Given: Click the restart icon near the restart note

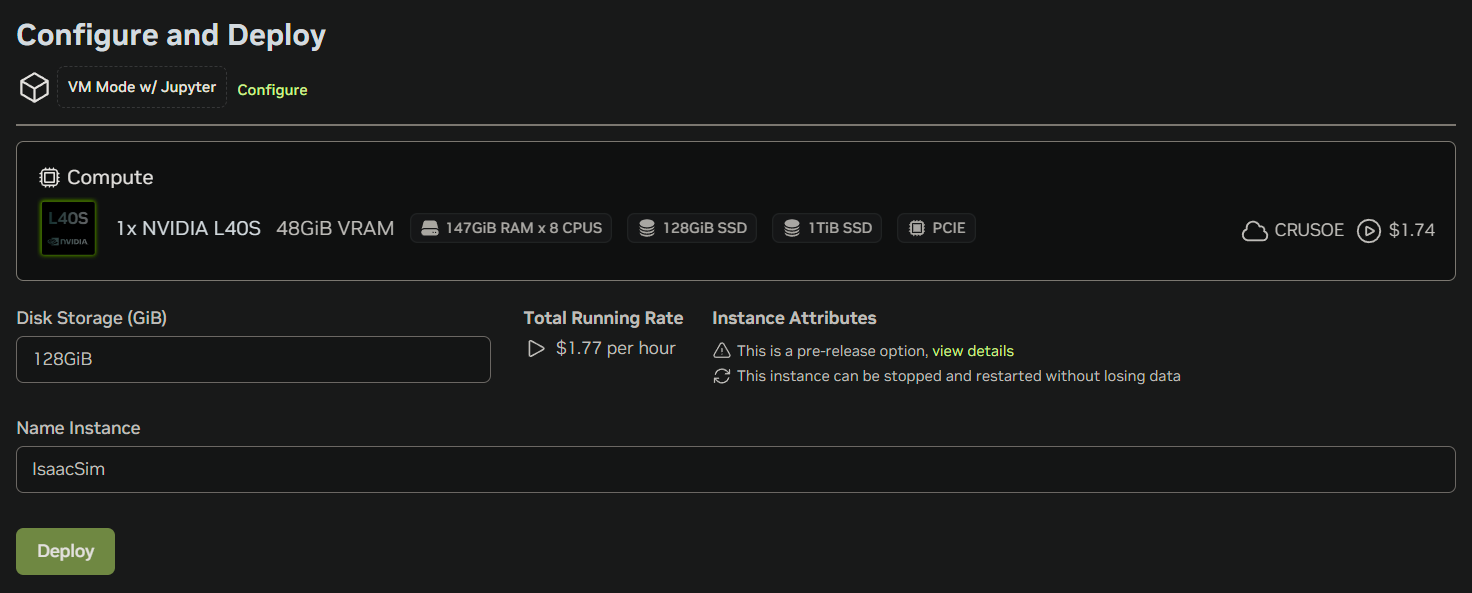Looking at the screenshot, I should (x=722, y=376).
